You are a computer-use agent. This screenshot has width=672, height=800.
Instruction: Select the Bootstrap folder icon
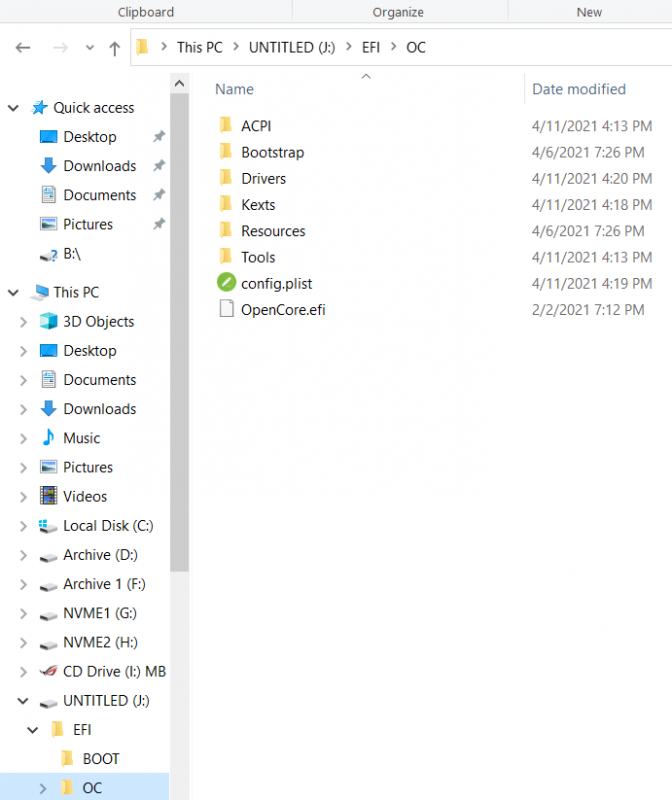[226, 151]
